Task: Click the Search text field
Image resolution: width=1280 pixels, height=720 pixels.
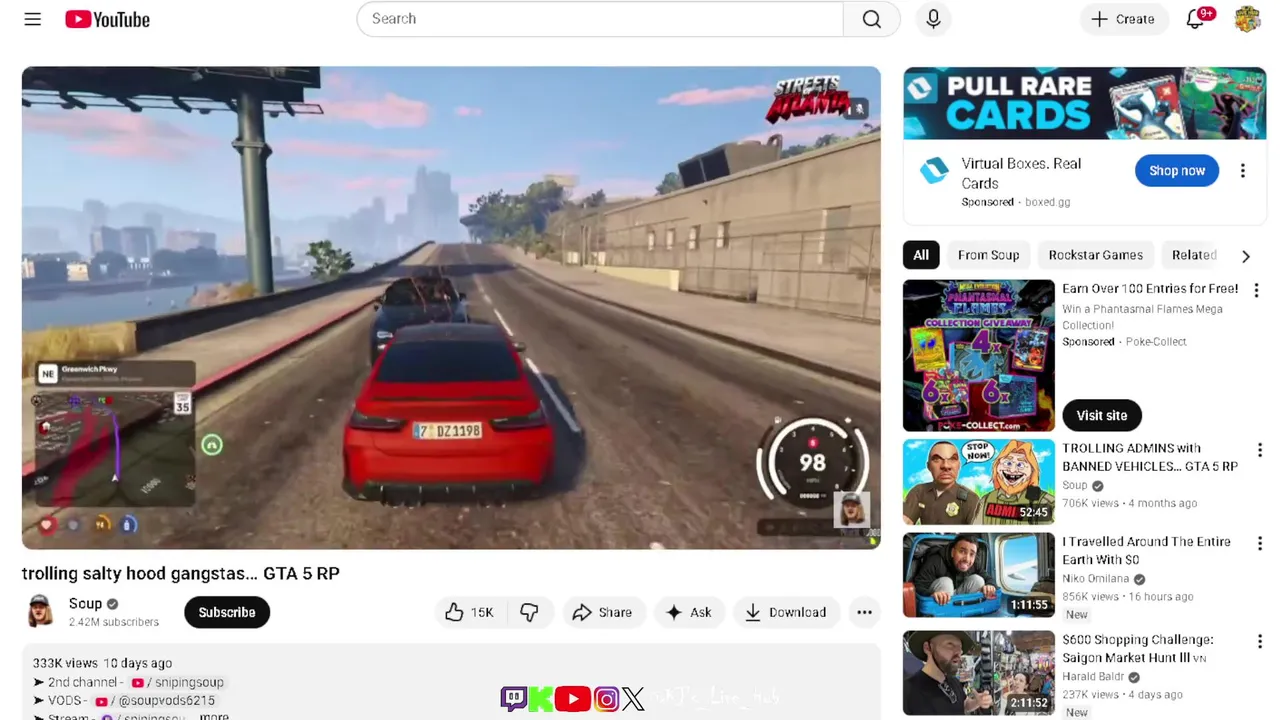Action: tap(600, 19)
